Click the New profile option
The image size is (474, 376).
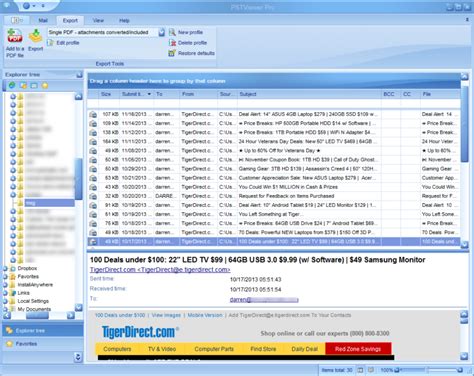point(186,32)
